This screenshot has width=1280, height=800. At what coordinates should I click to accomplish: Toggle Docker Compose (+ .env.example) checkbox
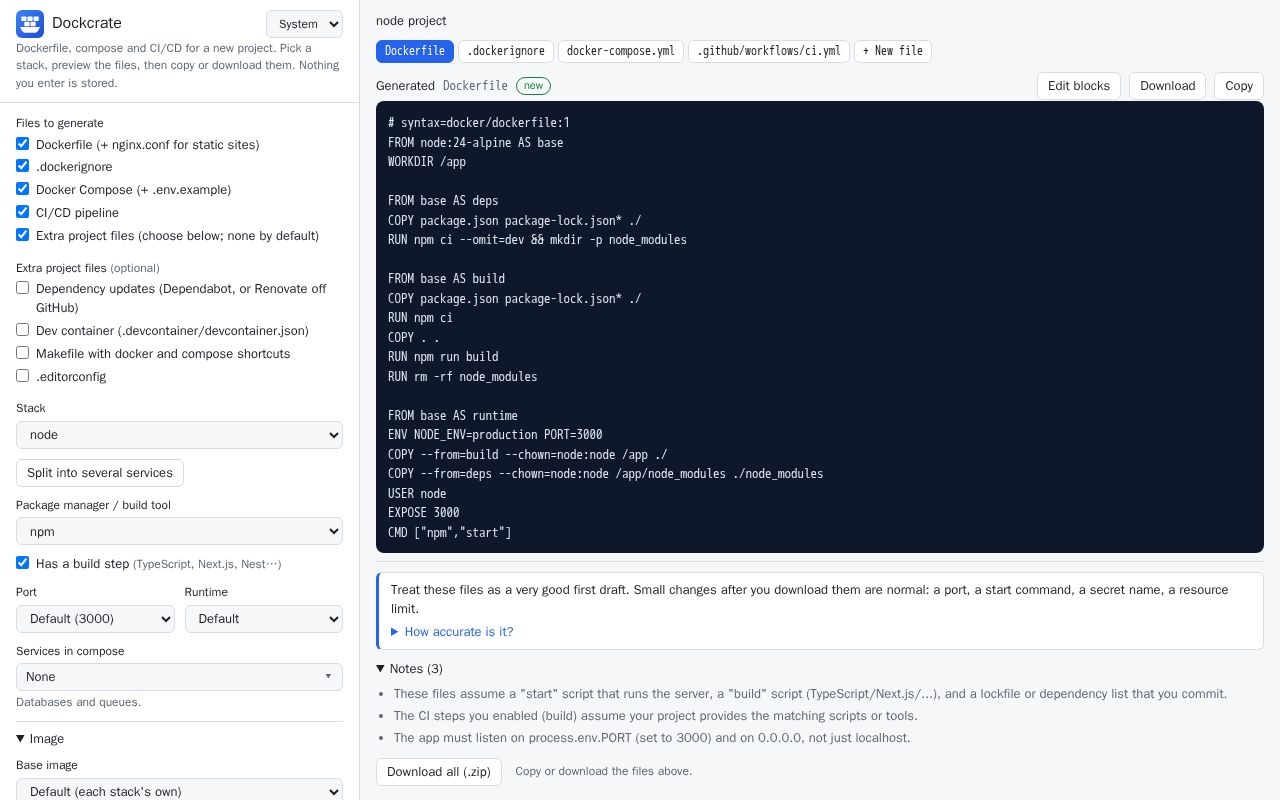point(22,189)
